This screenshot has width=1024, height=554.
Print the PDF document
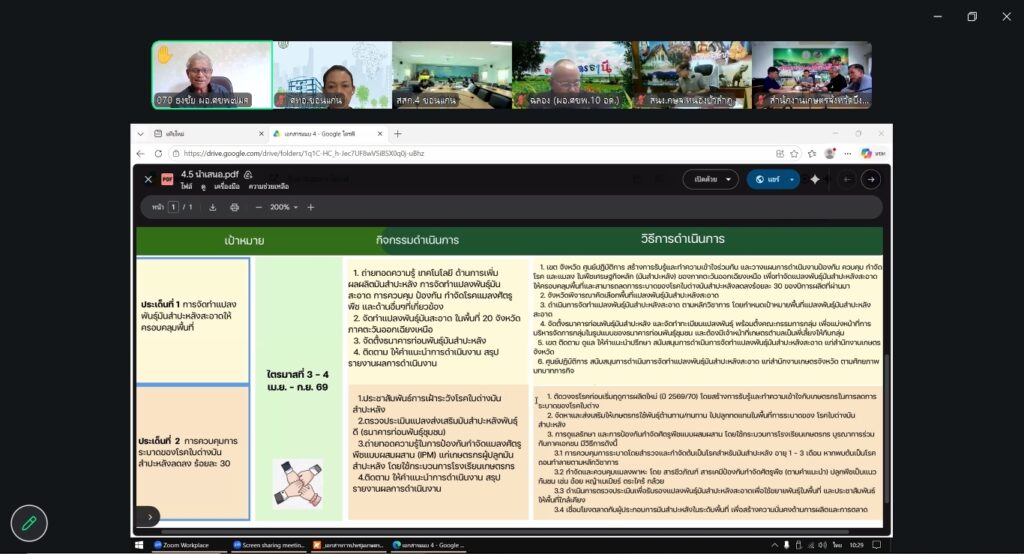click(x=234, y=207)
